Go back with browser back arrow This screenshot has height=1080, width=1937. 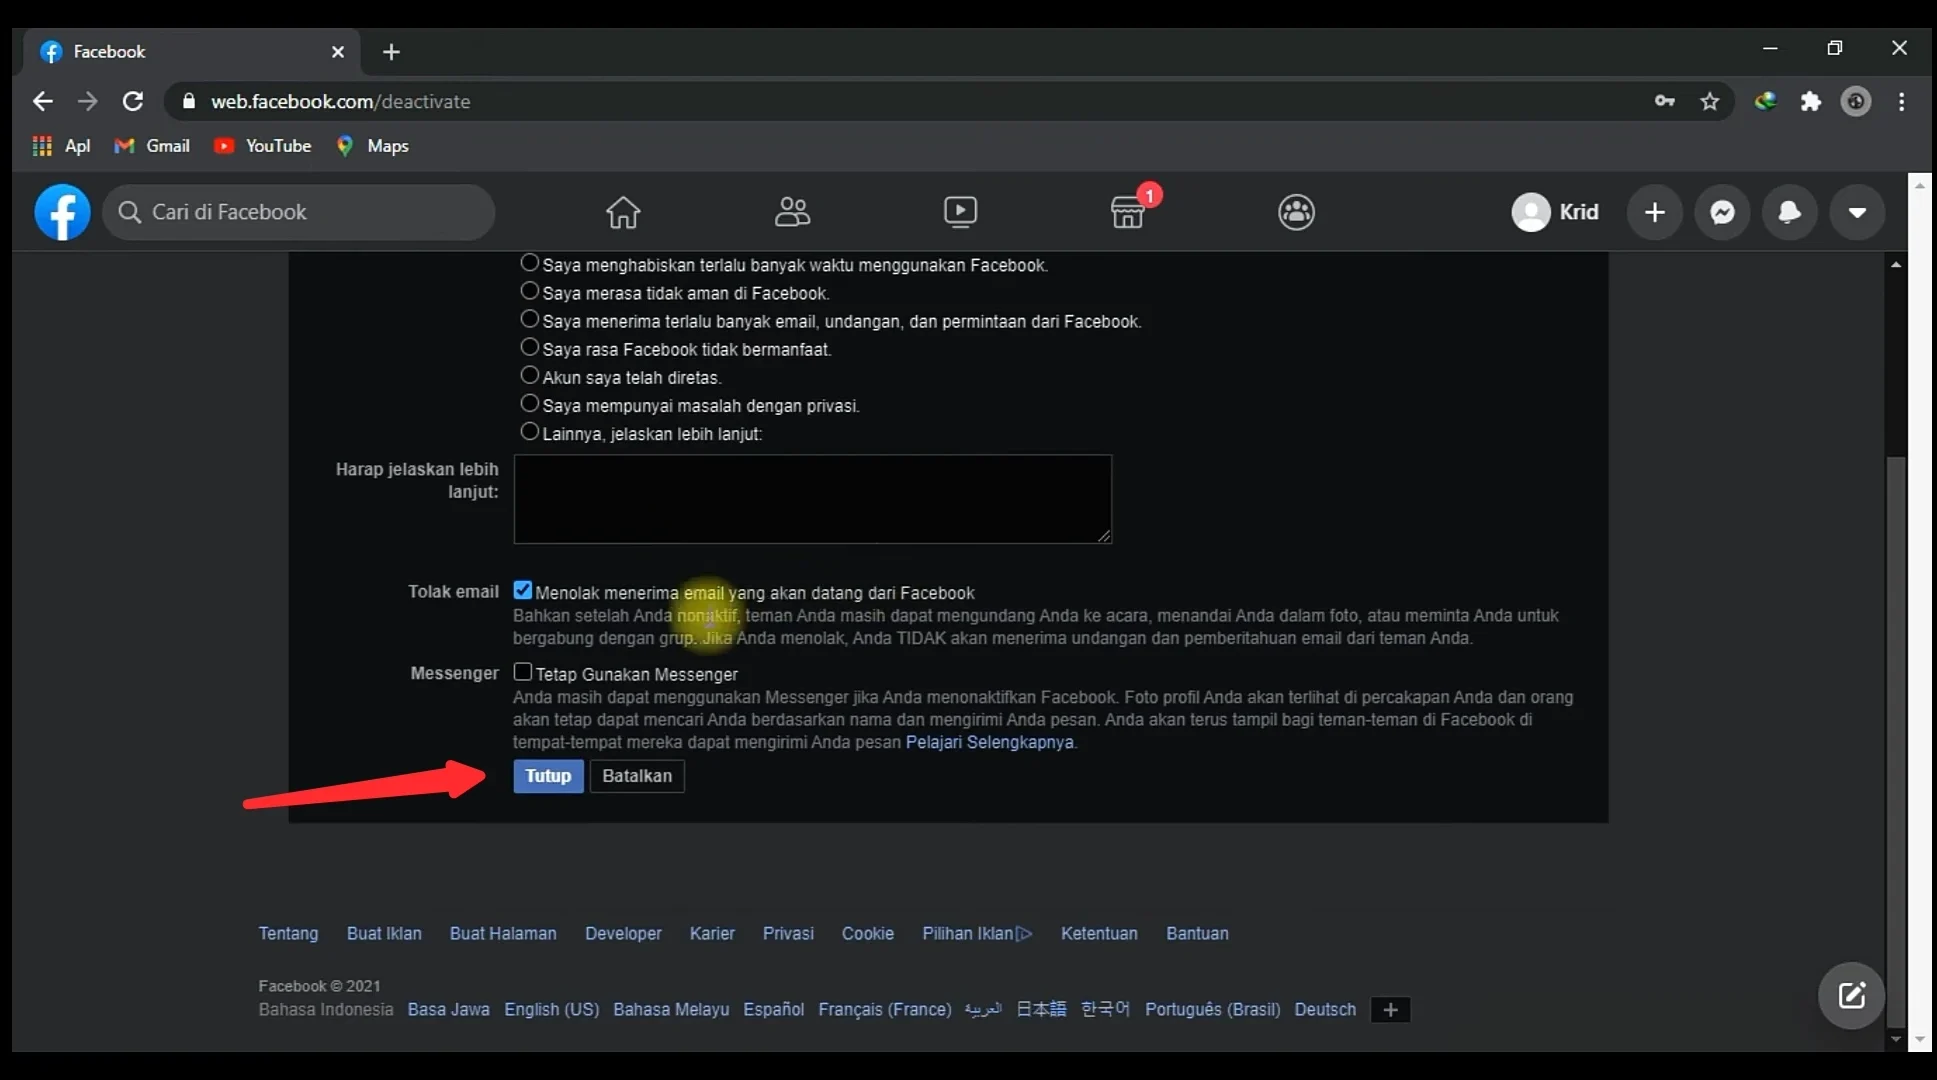point(42,101)
